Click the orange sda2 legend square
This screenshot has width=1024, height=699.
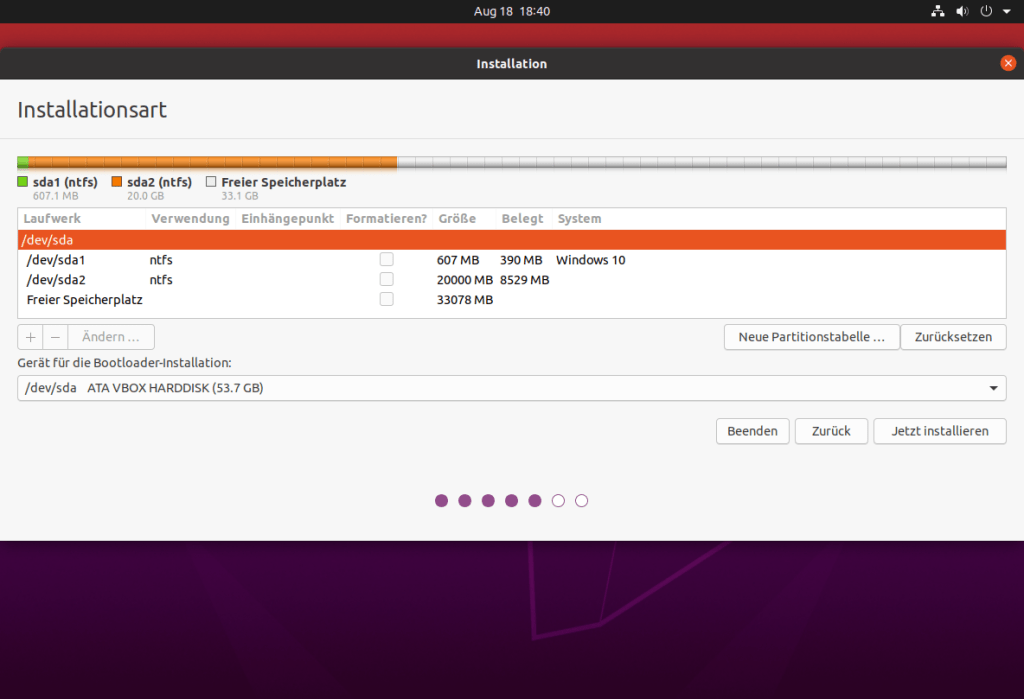[117, 182]
